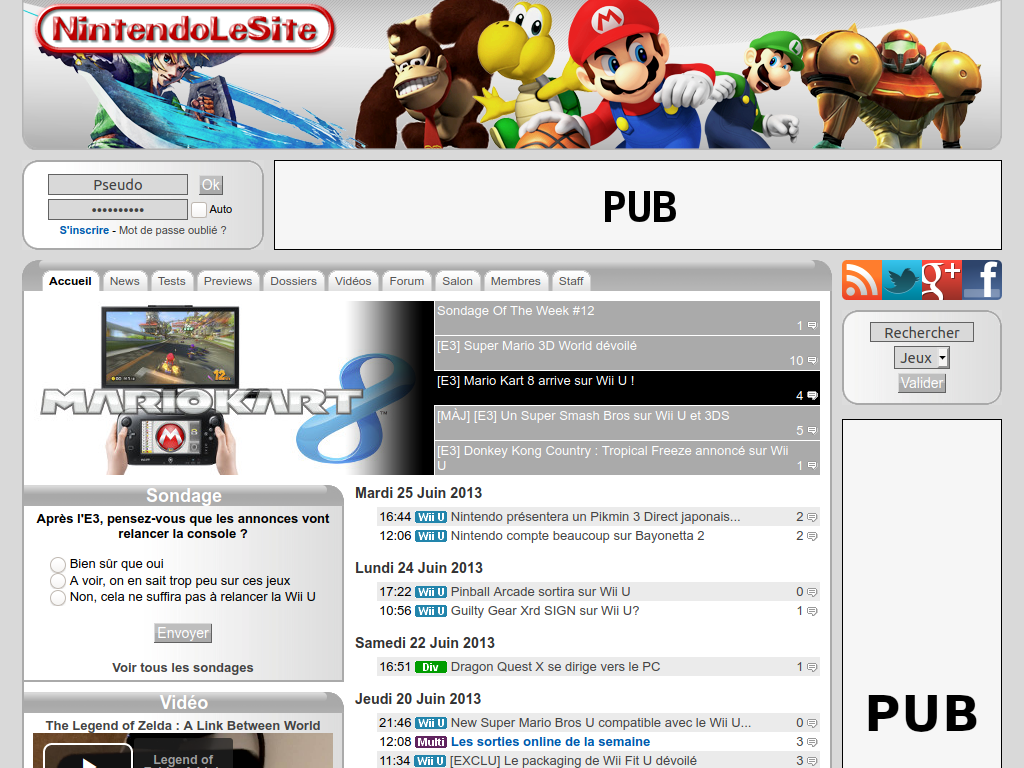Select '[E3] Super Mario 3D World dévoilé' slide
Viewport: 1024px width, 768px height.
click(627, 353)
